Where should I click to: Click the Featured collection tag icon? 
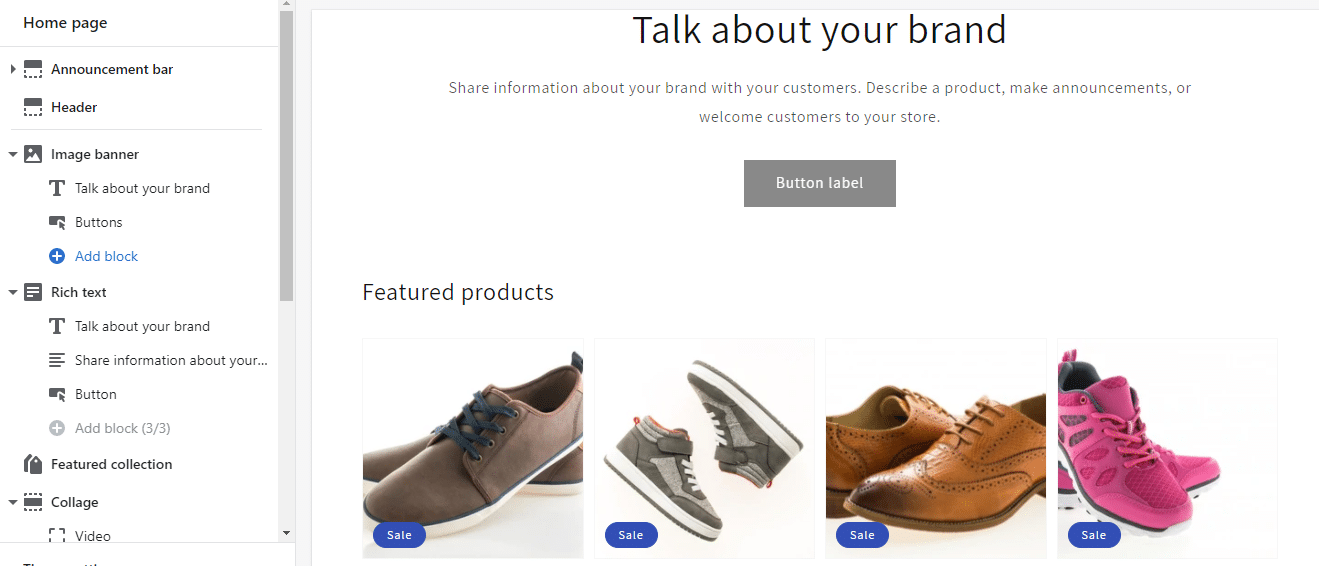pos(33,464)
